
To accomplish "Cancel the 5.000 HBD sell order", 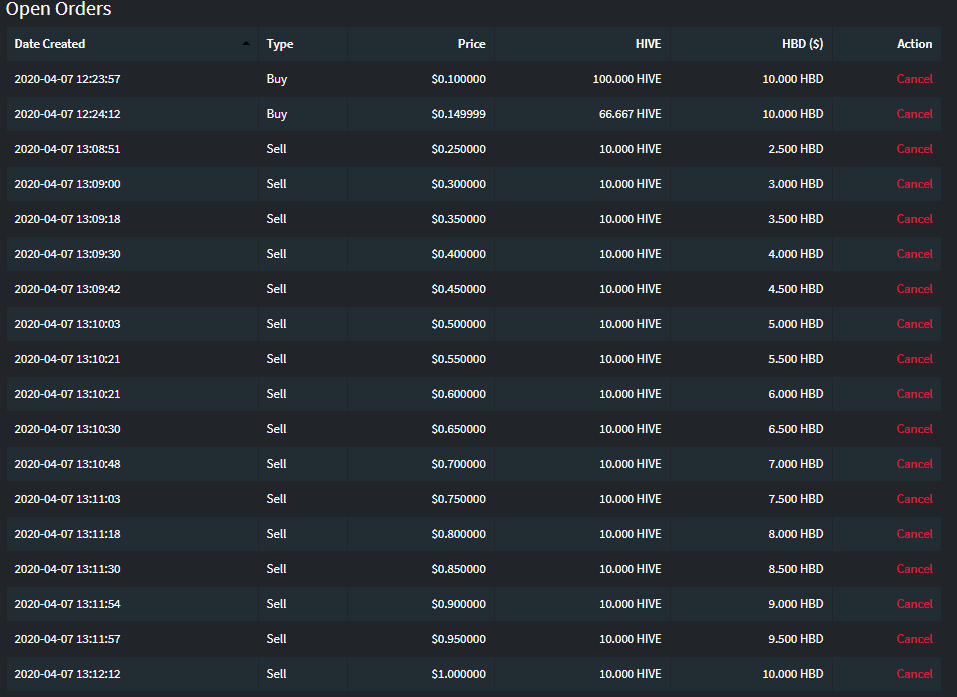I will [x=914, y=323].
